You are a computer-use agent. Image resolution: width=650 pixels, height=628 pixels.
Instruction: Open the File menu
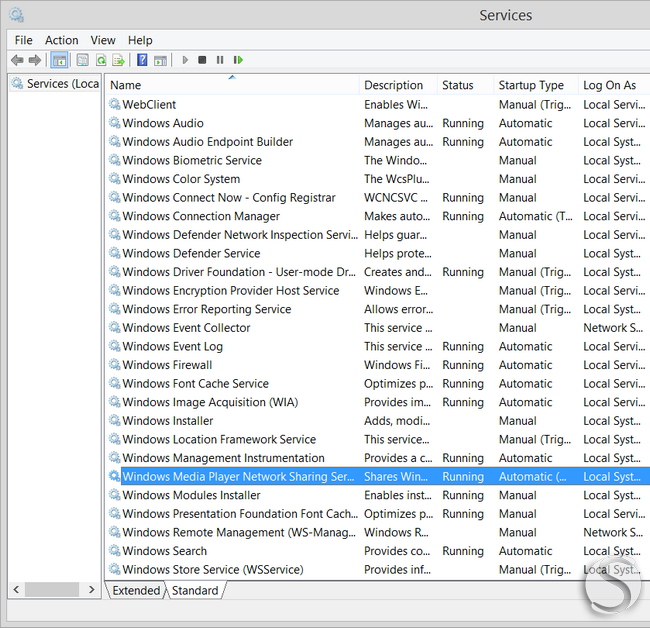[x=23, y=40]
